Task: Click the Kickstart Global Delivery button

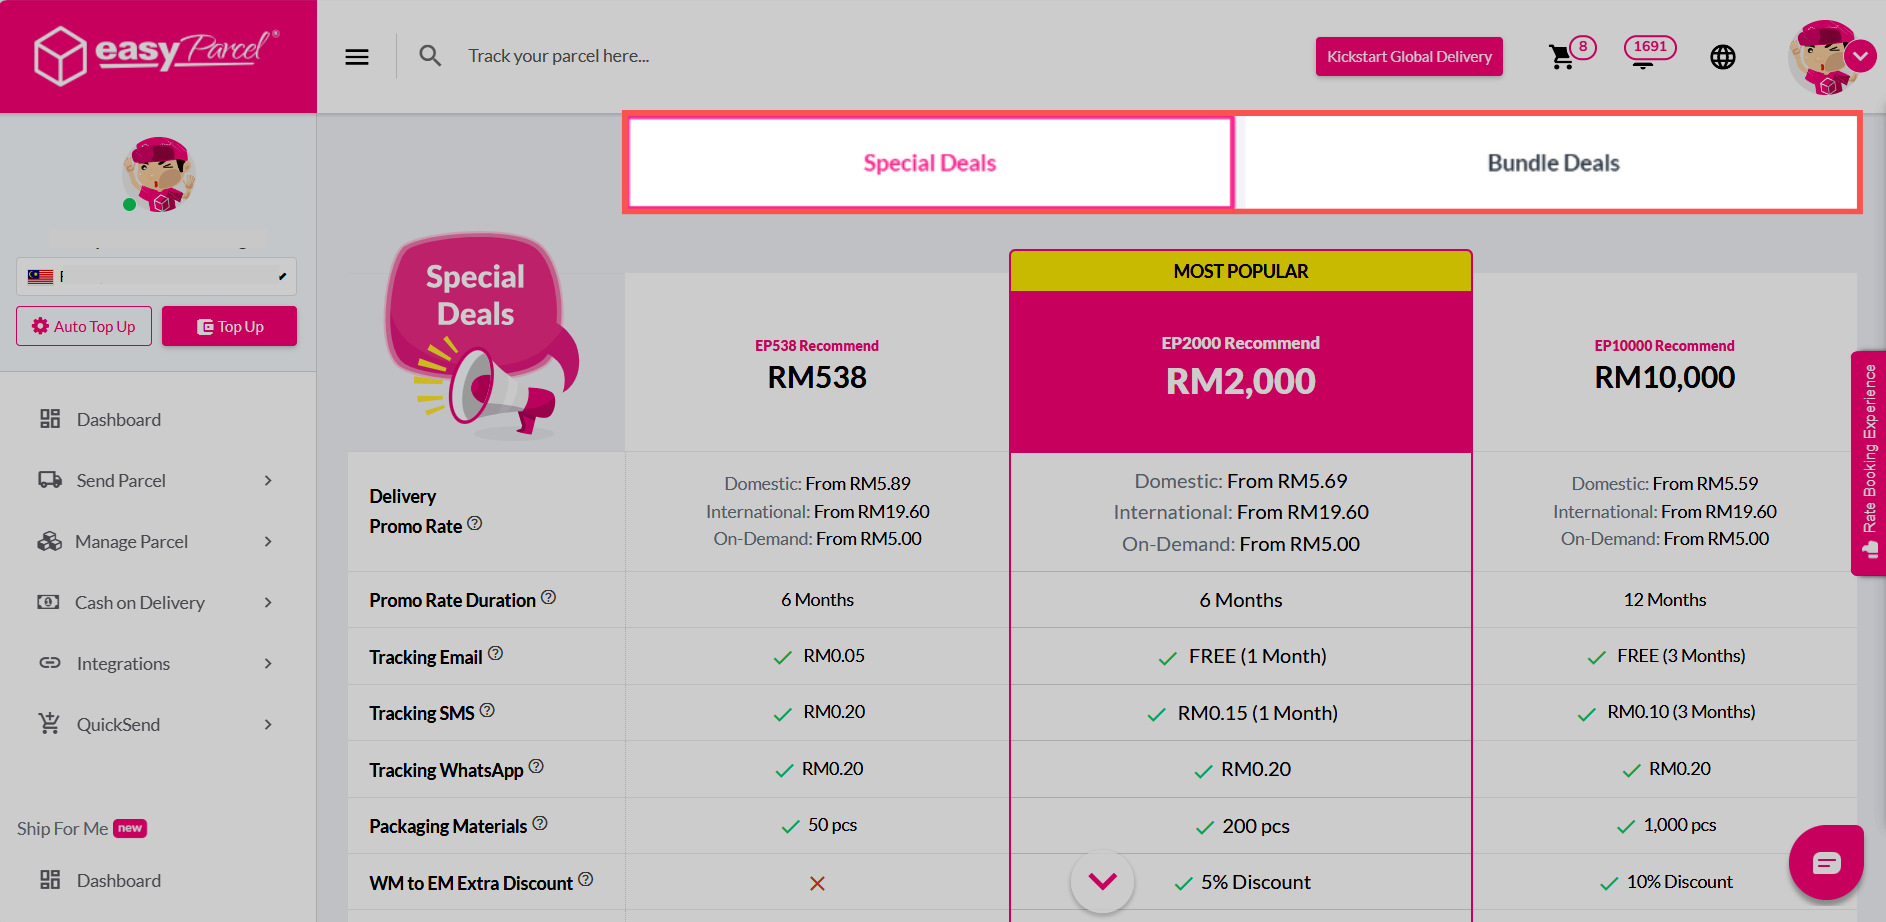Action: click(1409, 56)
